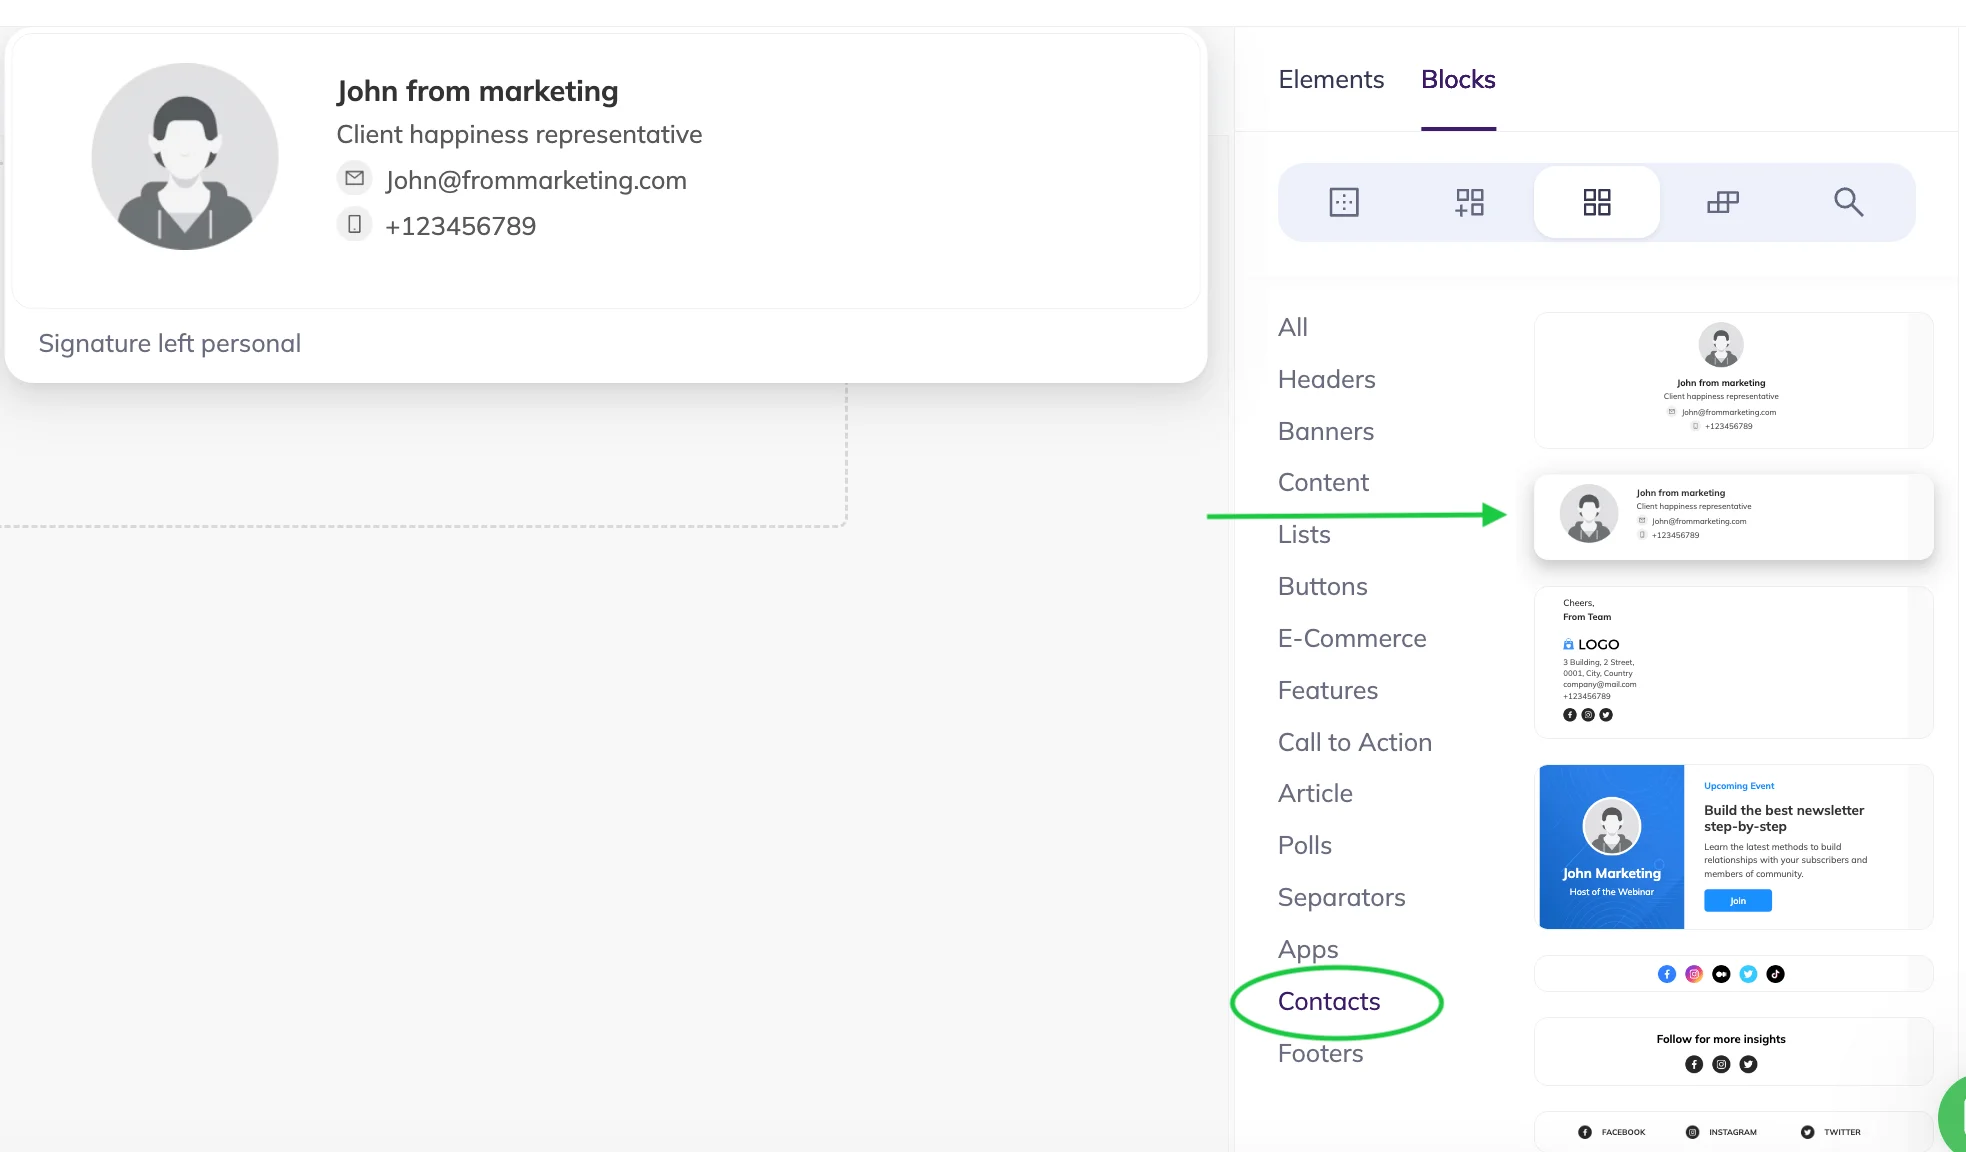Switch to the Elements tab
The width and height of the screenshot is (1966, 1152).
[1331, 79]
